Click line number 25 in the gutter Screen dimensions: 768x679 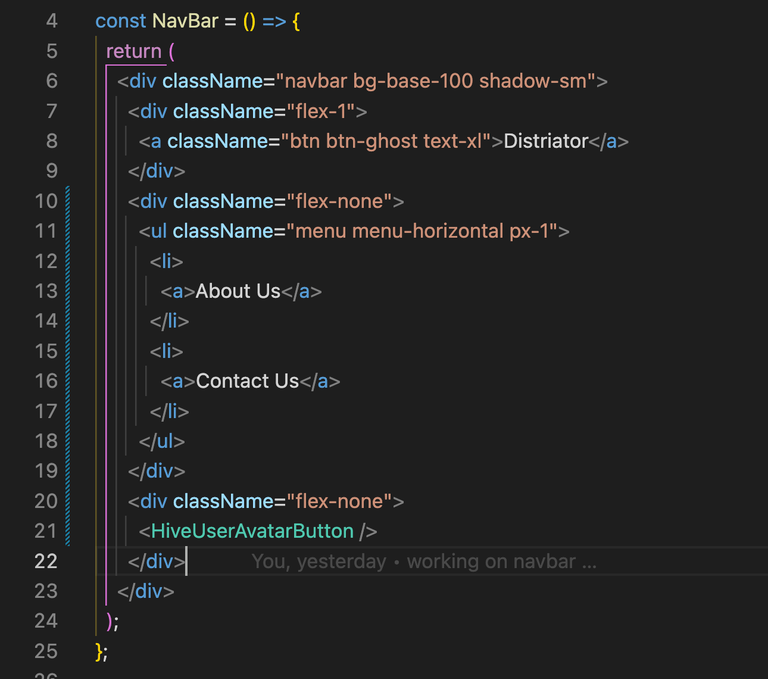(x=46, y=652)
